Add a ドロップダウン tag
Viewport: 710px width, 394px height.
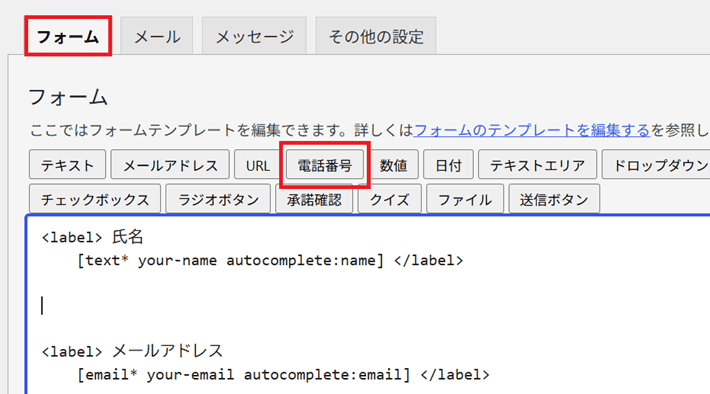657,165
